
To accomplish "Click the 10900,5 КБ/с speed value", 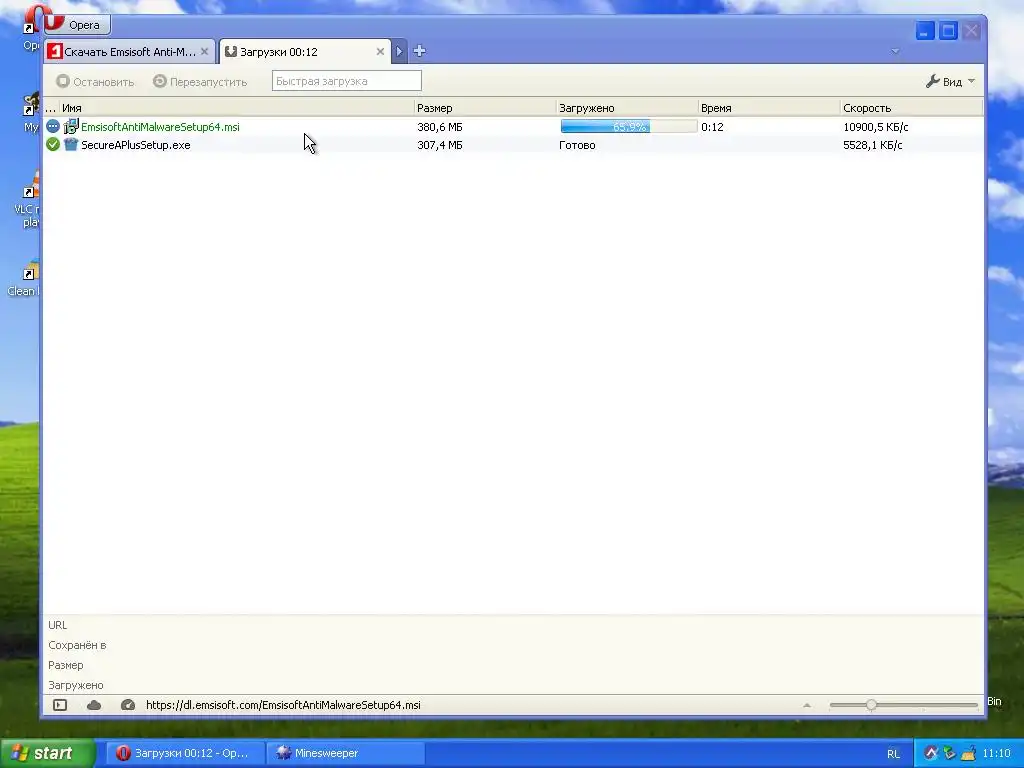I will (x=875, y=127).
